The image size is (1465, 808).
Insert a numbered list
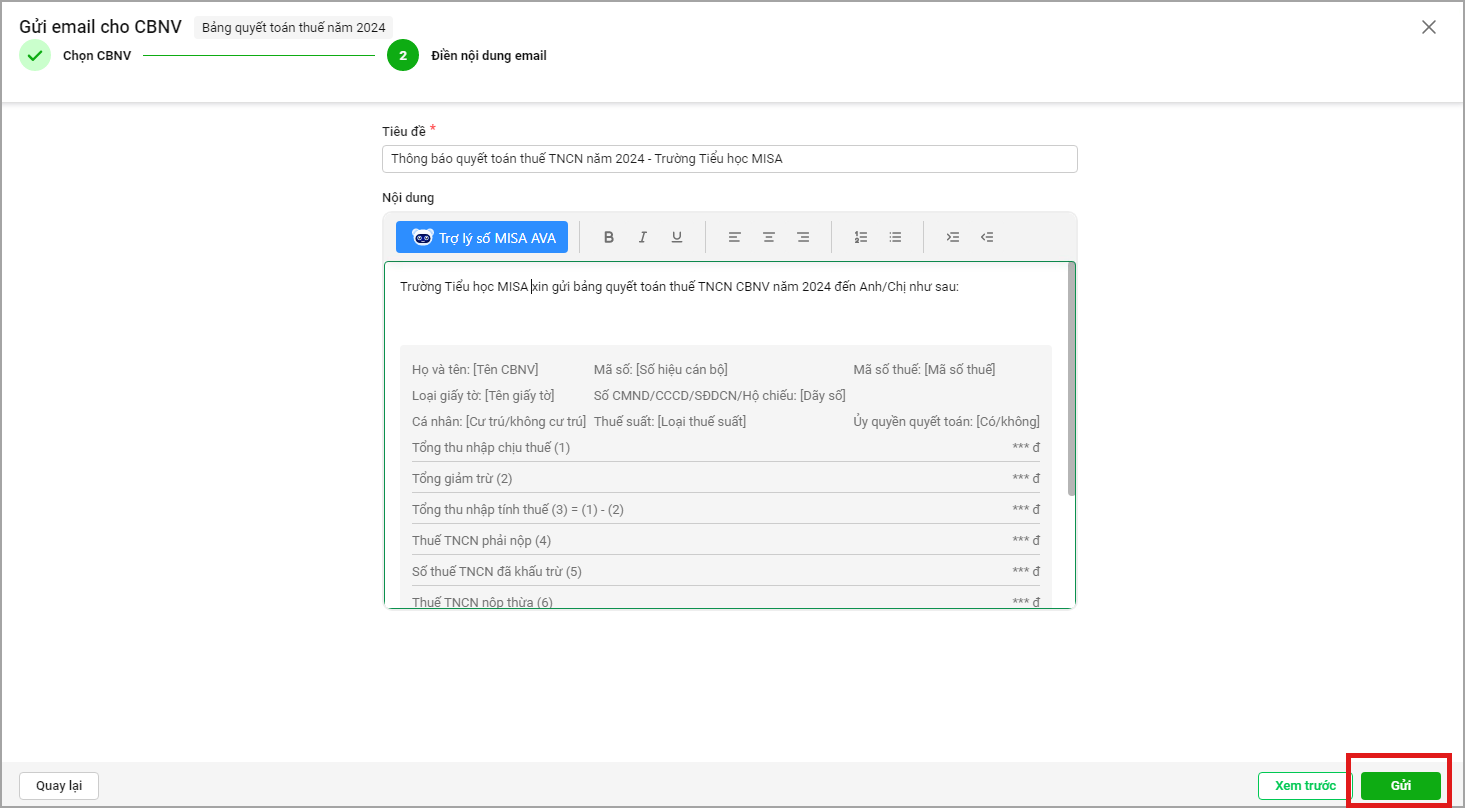pyautogui.click(x=861, y=237)
